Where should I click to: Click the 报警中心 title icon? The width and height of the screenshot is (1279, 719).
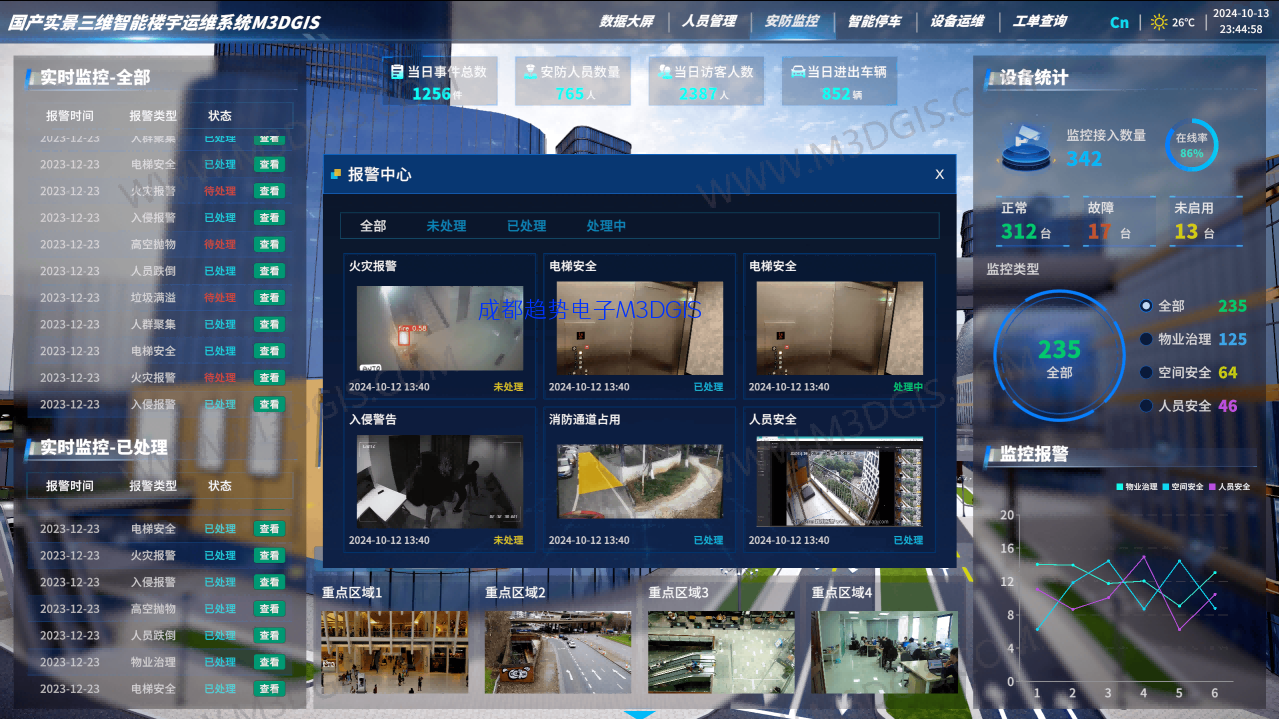(x=336, y=174)
